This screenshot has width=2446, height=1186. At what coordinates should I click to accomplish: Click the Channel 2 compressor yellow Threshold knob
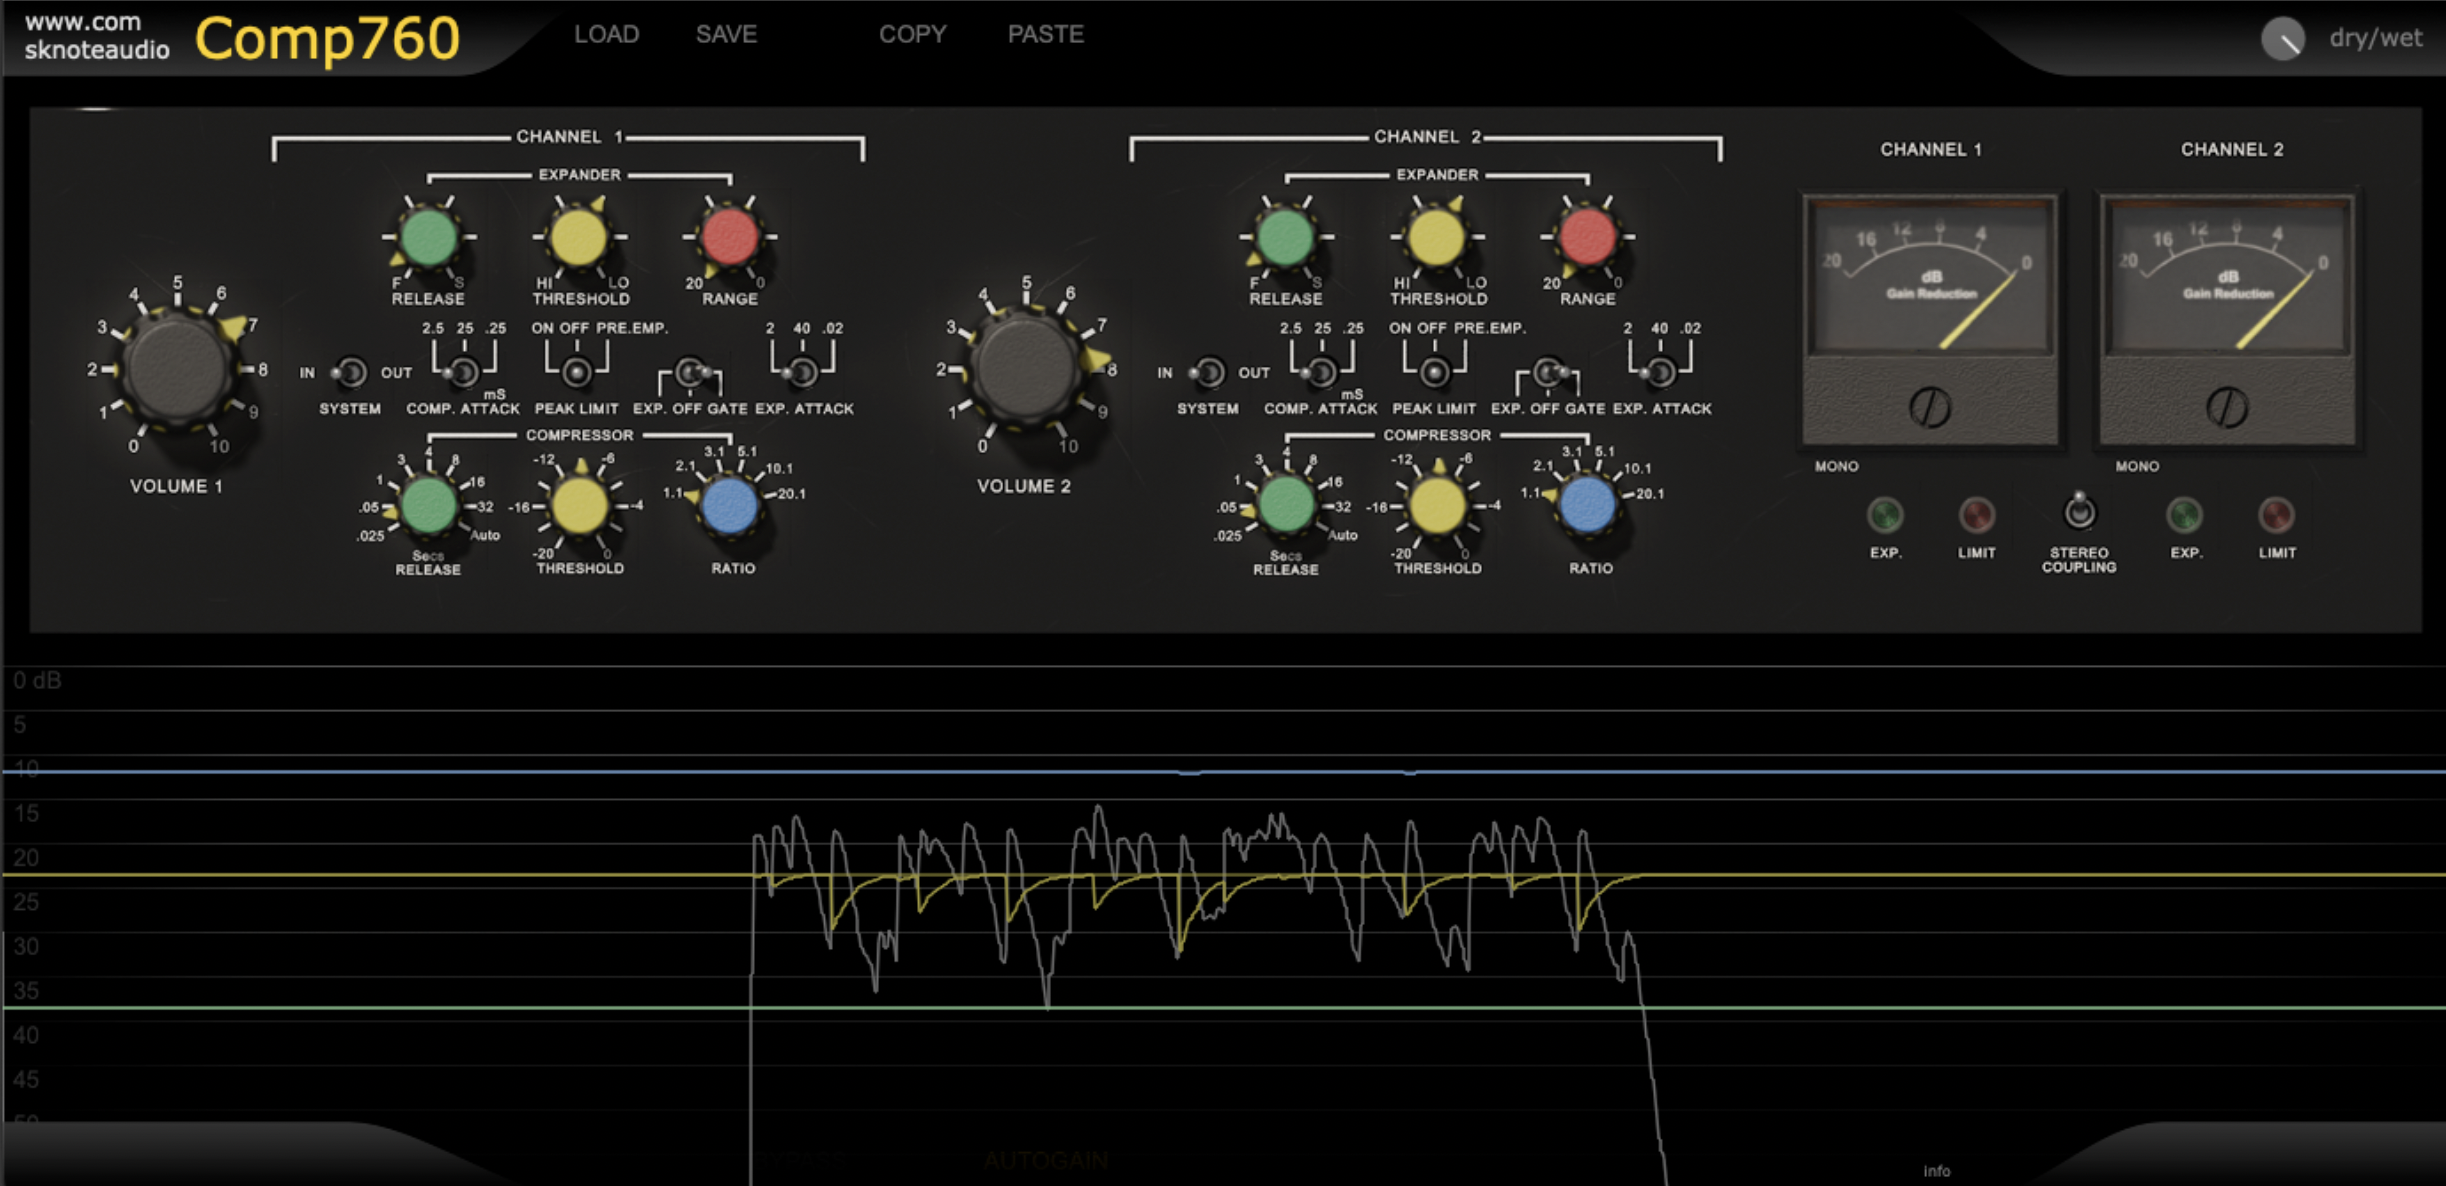click(1436, 505)
